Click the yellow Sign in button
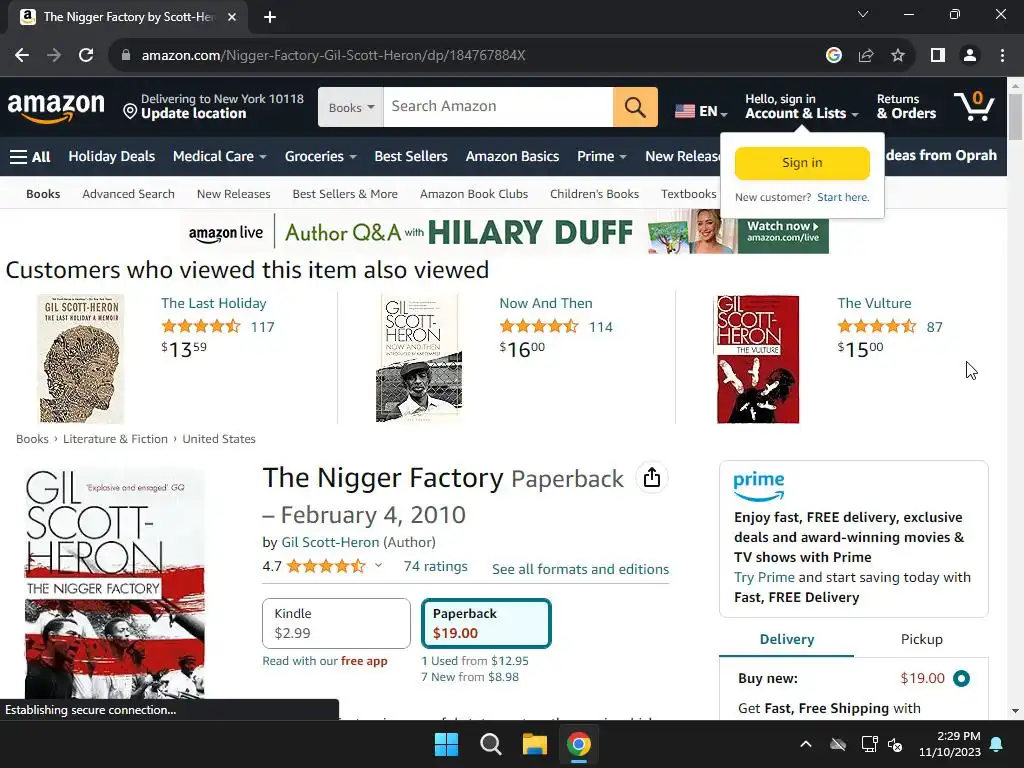 coord(802,163)
